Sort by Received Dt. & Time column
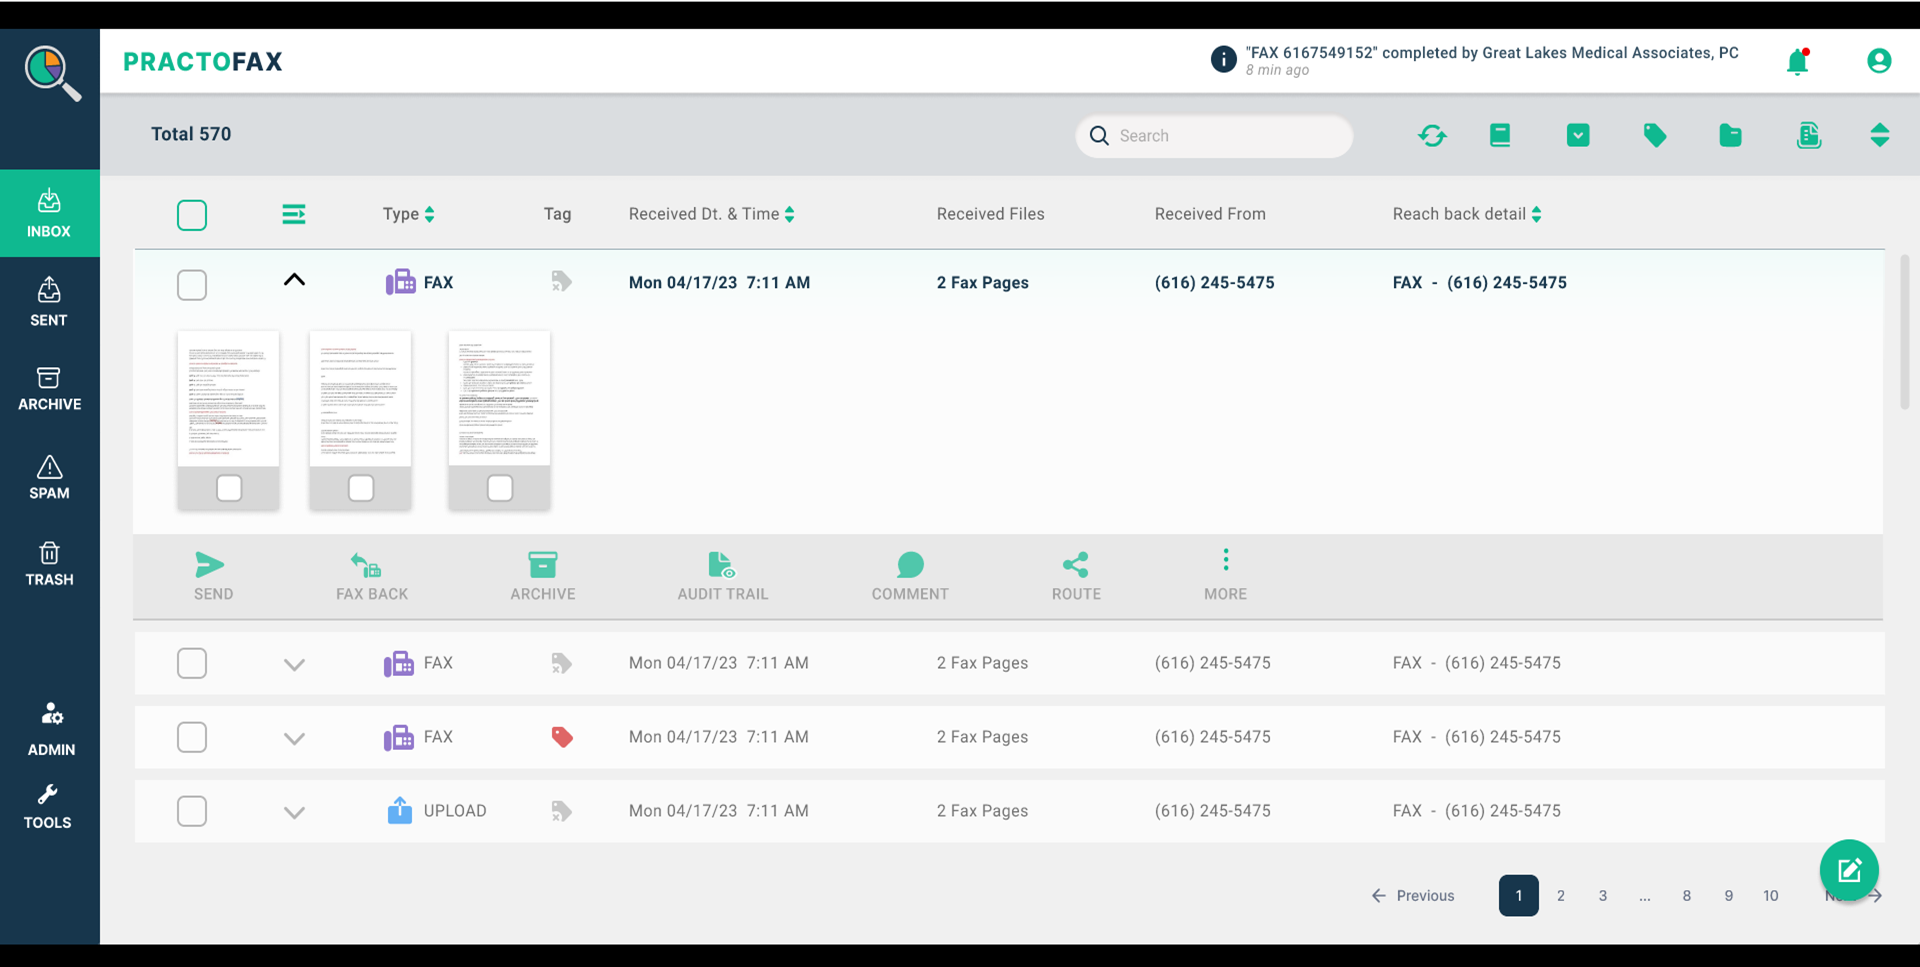Screen dimensions: 1920x967 tap(789, 213)
